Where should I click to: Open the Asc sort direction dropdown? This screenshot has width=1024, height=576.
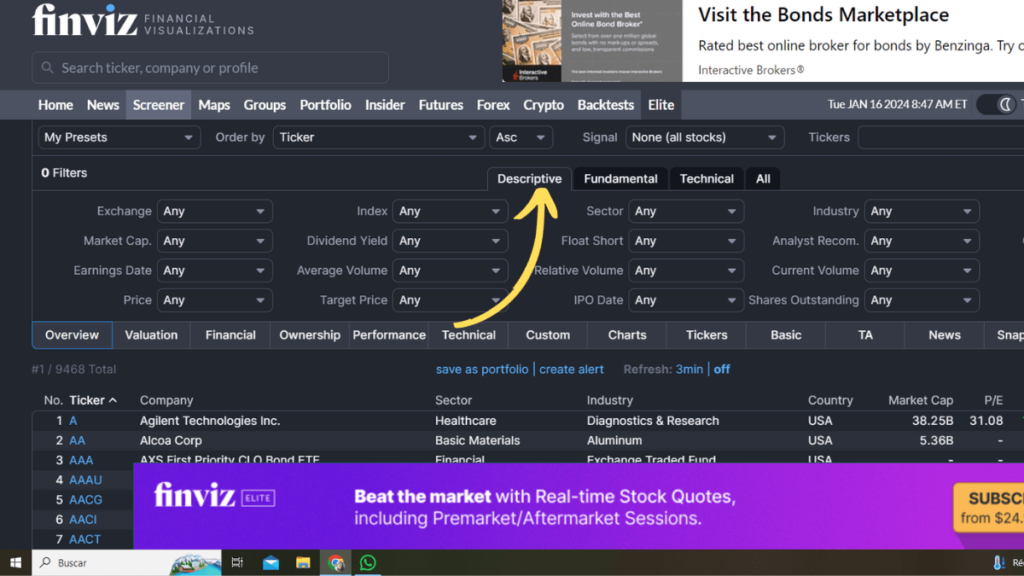click(x=520, y=138)
